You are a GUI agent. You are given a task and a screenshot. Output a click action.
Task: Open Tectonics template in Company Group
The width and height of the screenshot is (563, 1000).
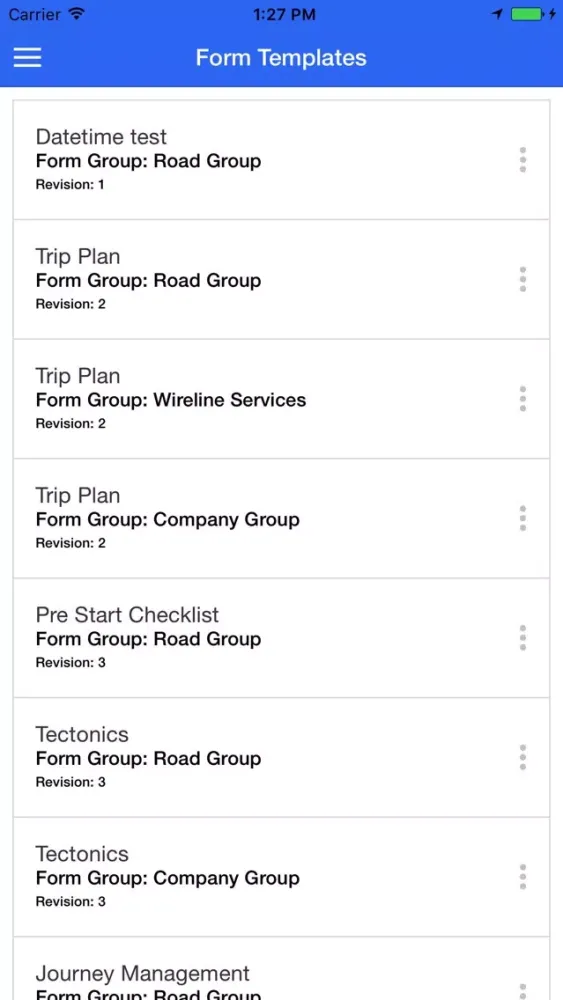[281, 877]
